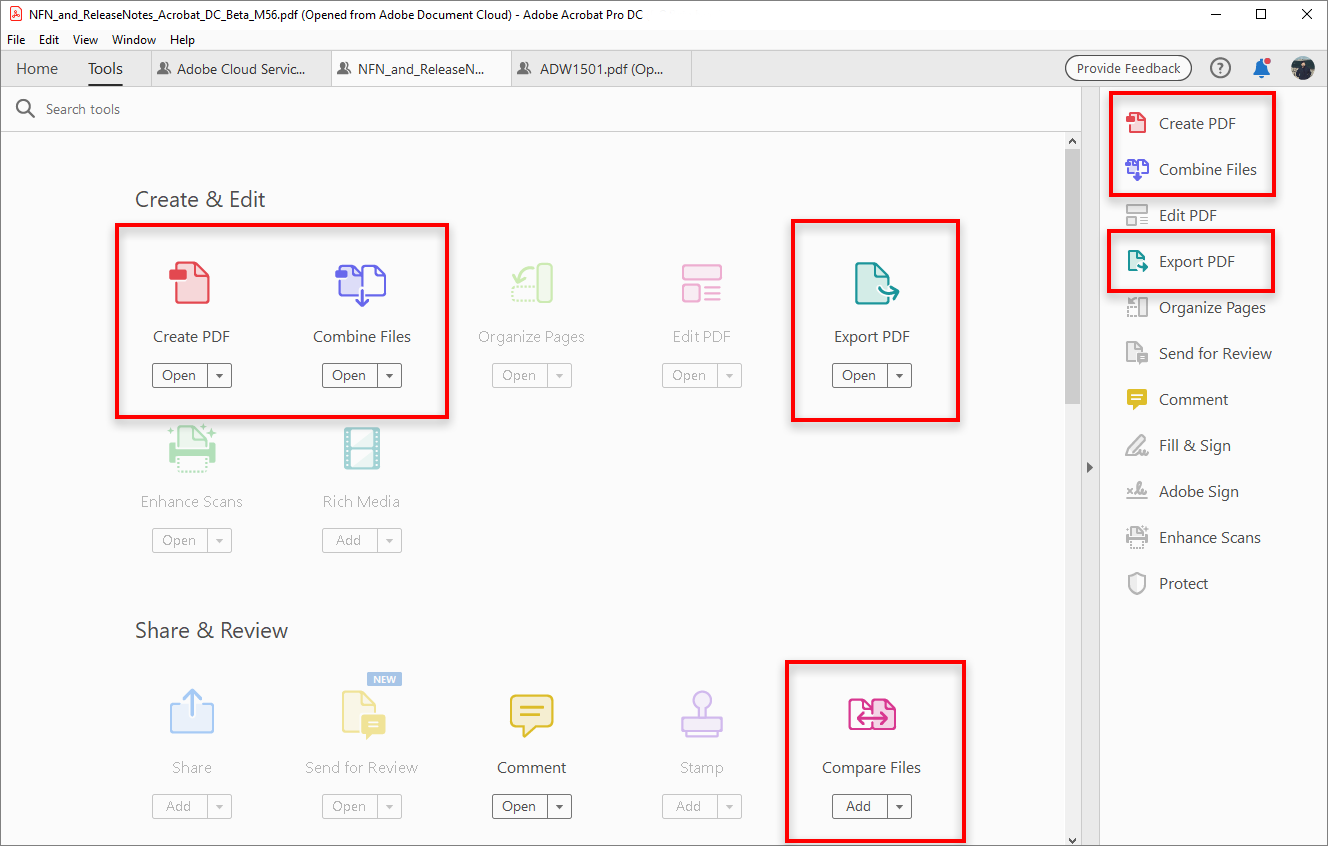Select the Enhance Scans printer icon in main panel
Image resolution: width=1328 pixels, height=846 pixels.
tap(191, 447)
